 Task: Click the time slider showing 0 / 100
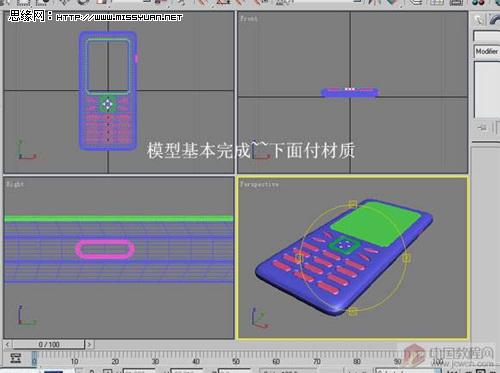click(49, 344)
